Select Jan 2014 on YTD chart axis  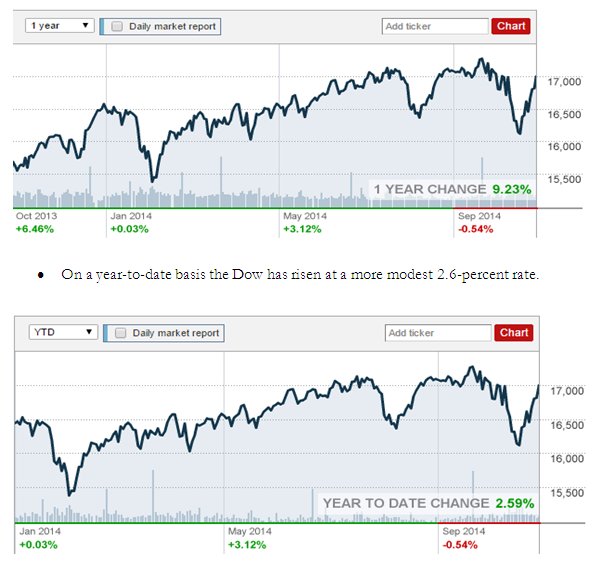point(41,531)
